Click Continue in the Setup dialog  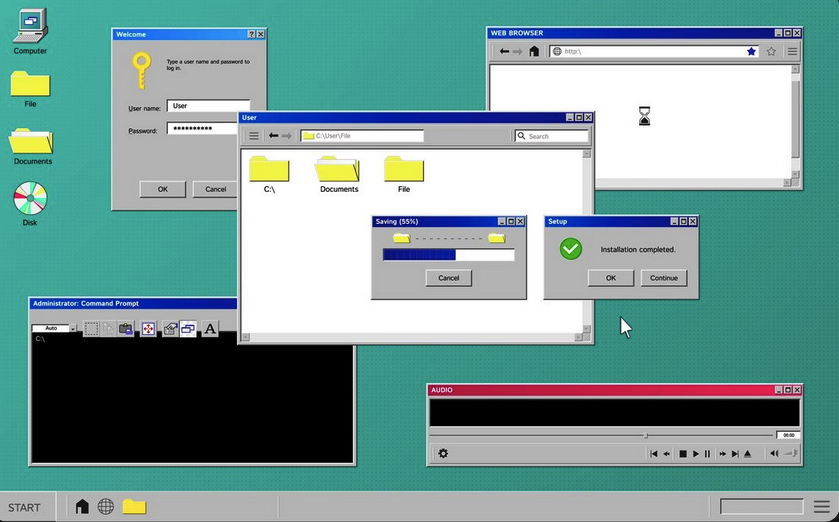(x=663, y=278)
